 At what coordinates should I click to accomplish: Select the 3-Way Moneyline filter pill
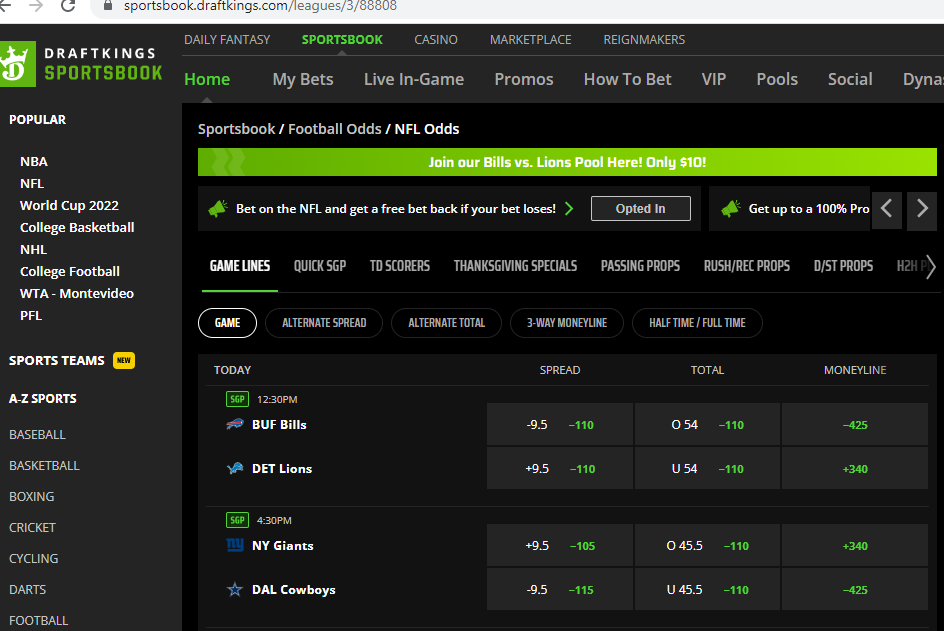(567, 323)
